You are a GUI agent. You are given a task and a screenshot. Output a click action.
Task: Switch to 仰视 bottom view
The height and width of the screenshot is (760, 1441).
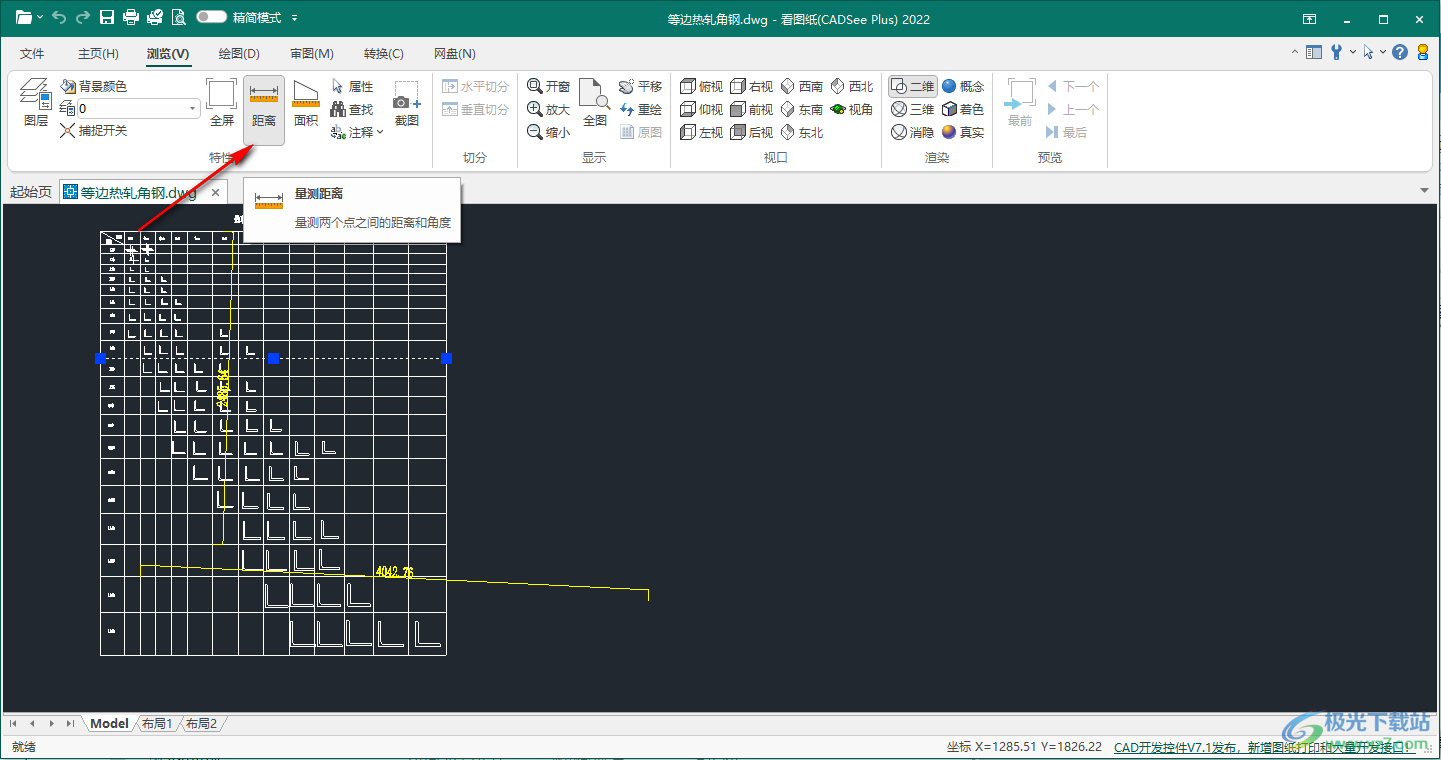click(x=701, y=110)
